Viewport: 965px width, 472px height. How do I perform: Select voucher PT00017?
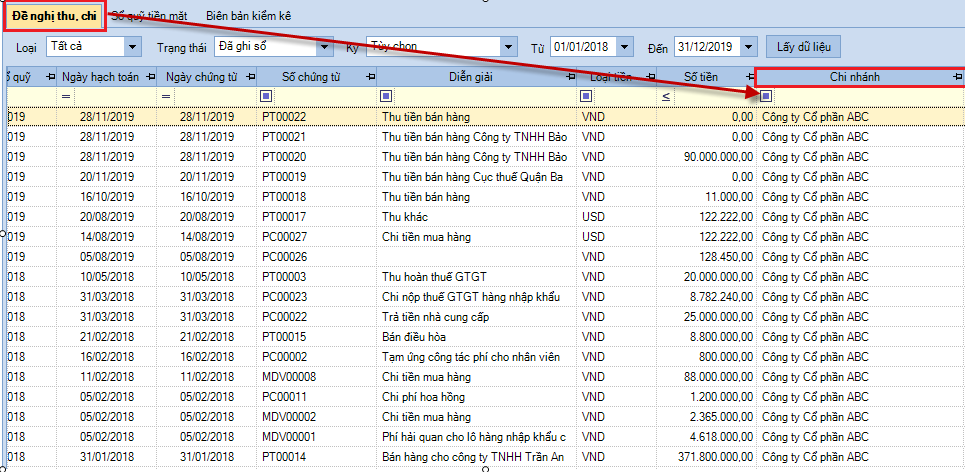(x=284, y=217)
